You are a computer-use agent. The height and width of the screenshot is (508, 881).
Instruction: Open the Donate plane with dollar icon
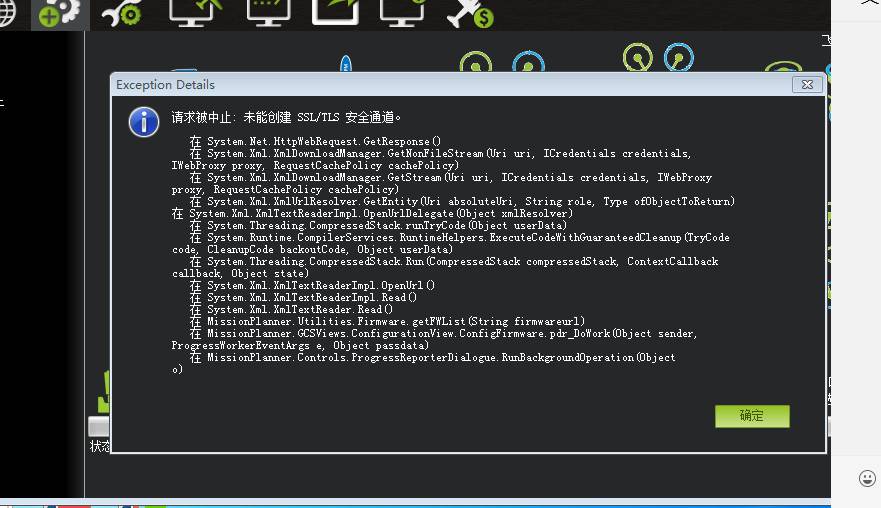471,13
